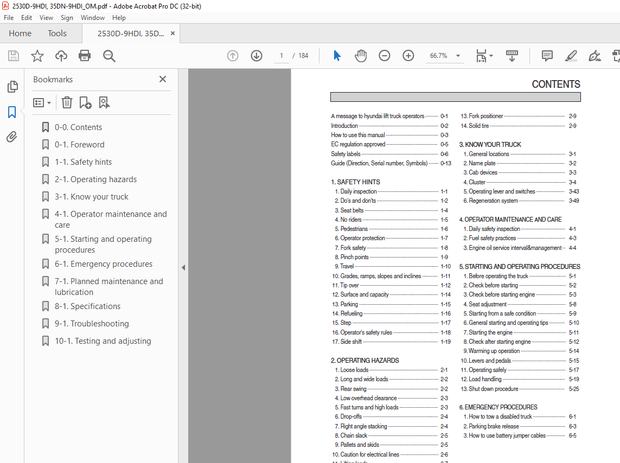Toggle the Page Thumbnails panel
This screenshot has width=620, height=463.
pos(12,87)
